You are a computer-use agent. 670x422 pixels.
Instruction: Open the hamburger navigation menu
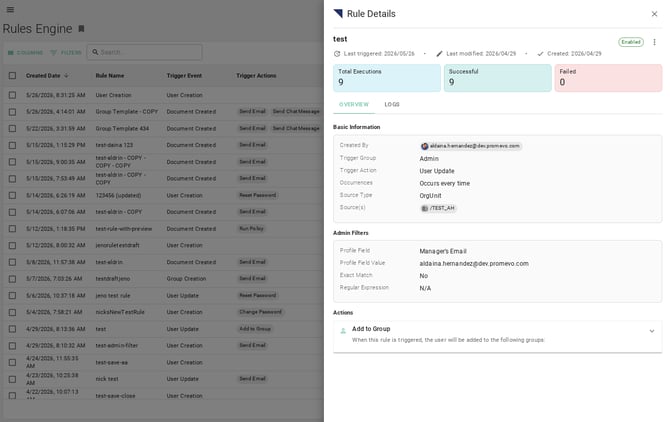click(10, 9)
